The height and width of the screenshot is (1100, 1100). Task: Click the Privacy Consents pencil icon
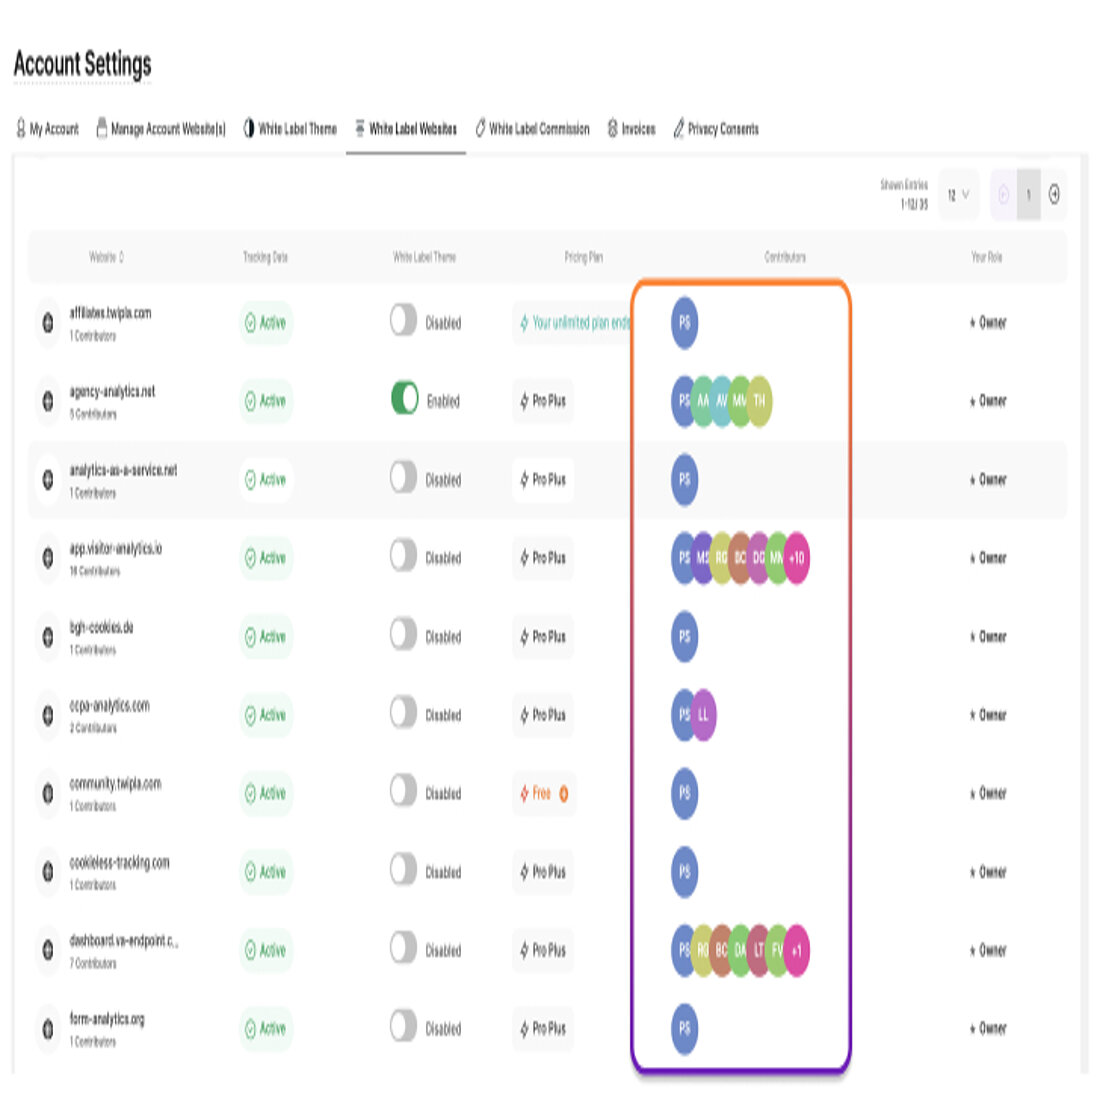point(678,128)
